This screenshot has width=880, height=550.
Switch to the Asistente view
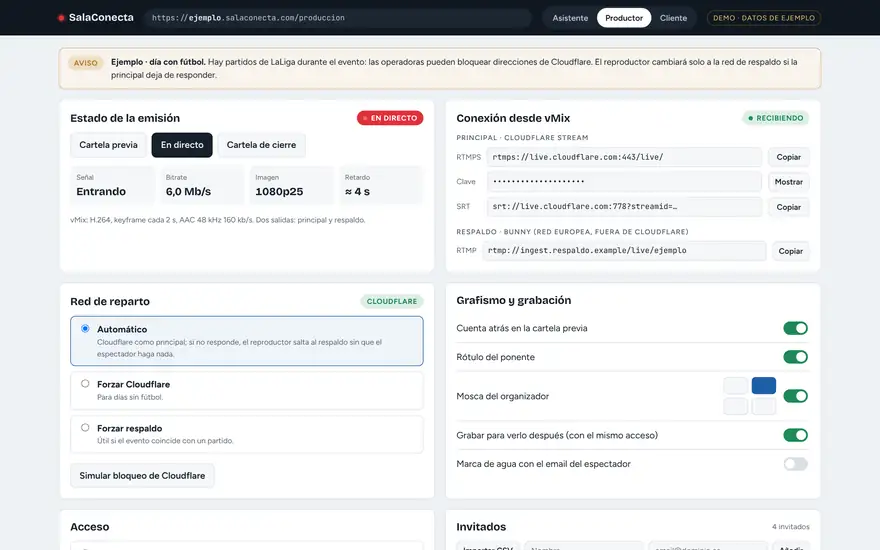(x=570, y=18)
